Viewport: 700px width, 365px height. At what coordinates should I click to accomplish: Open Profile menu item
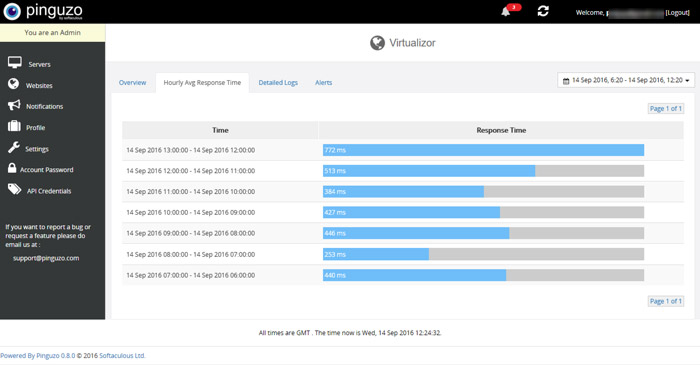pyautogui.click(x=35, y=128)
